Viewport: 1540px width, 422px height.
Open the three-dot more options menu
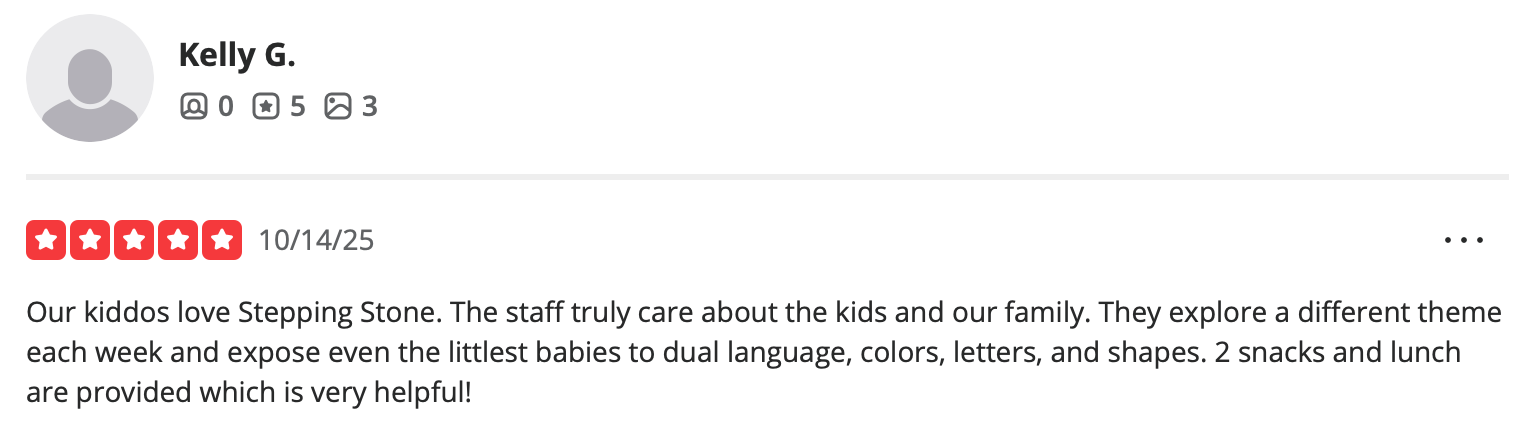1464,241
